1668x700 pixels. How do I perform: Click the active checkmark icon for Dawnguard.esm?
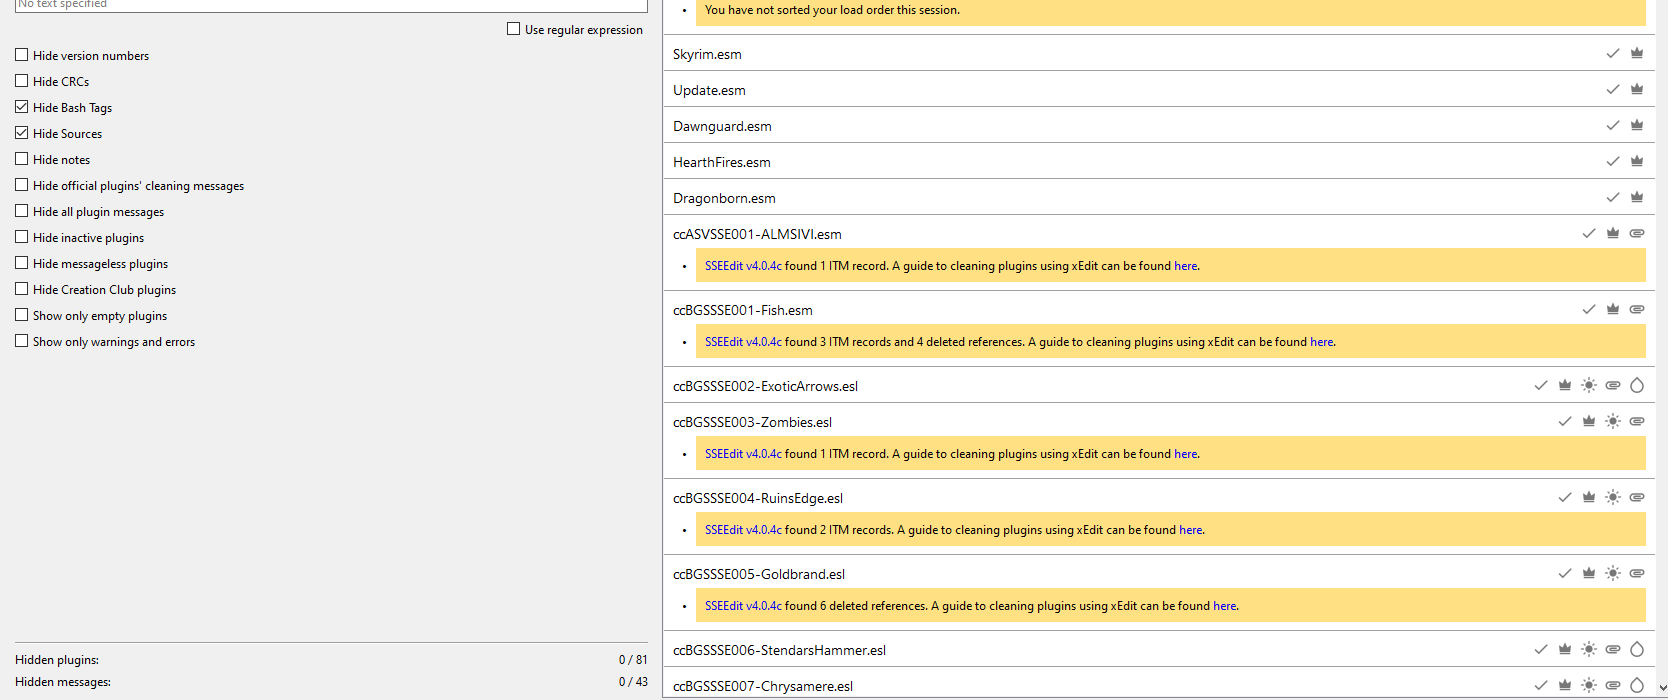[x=1613, y=126]
